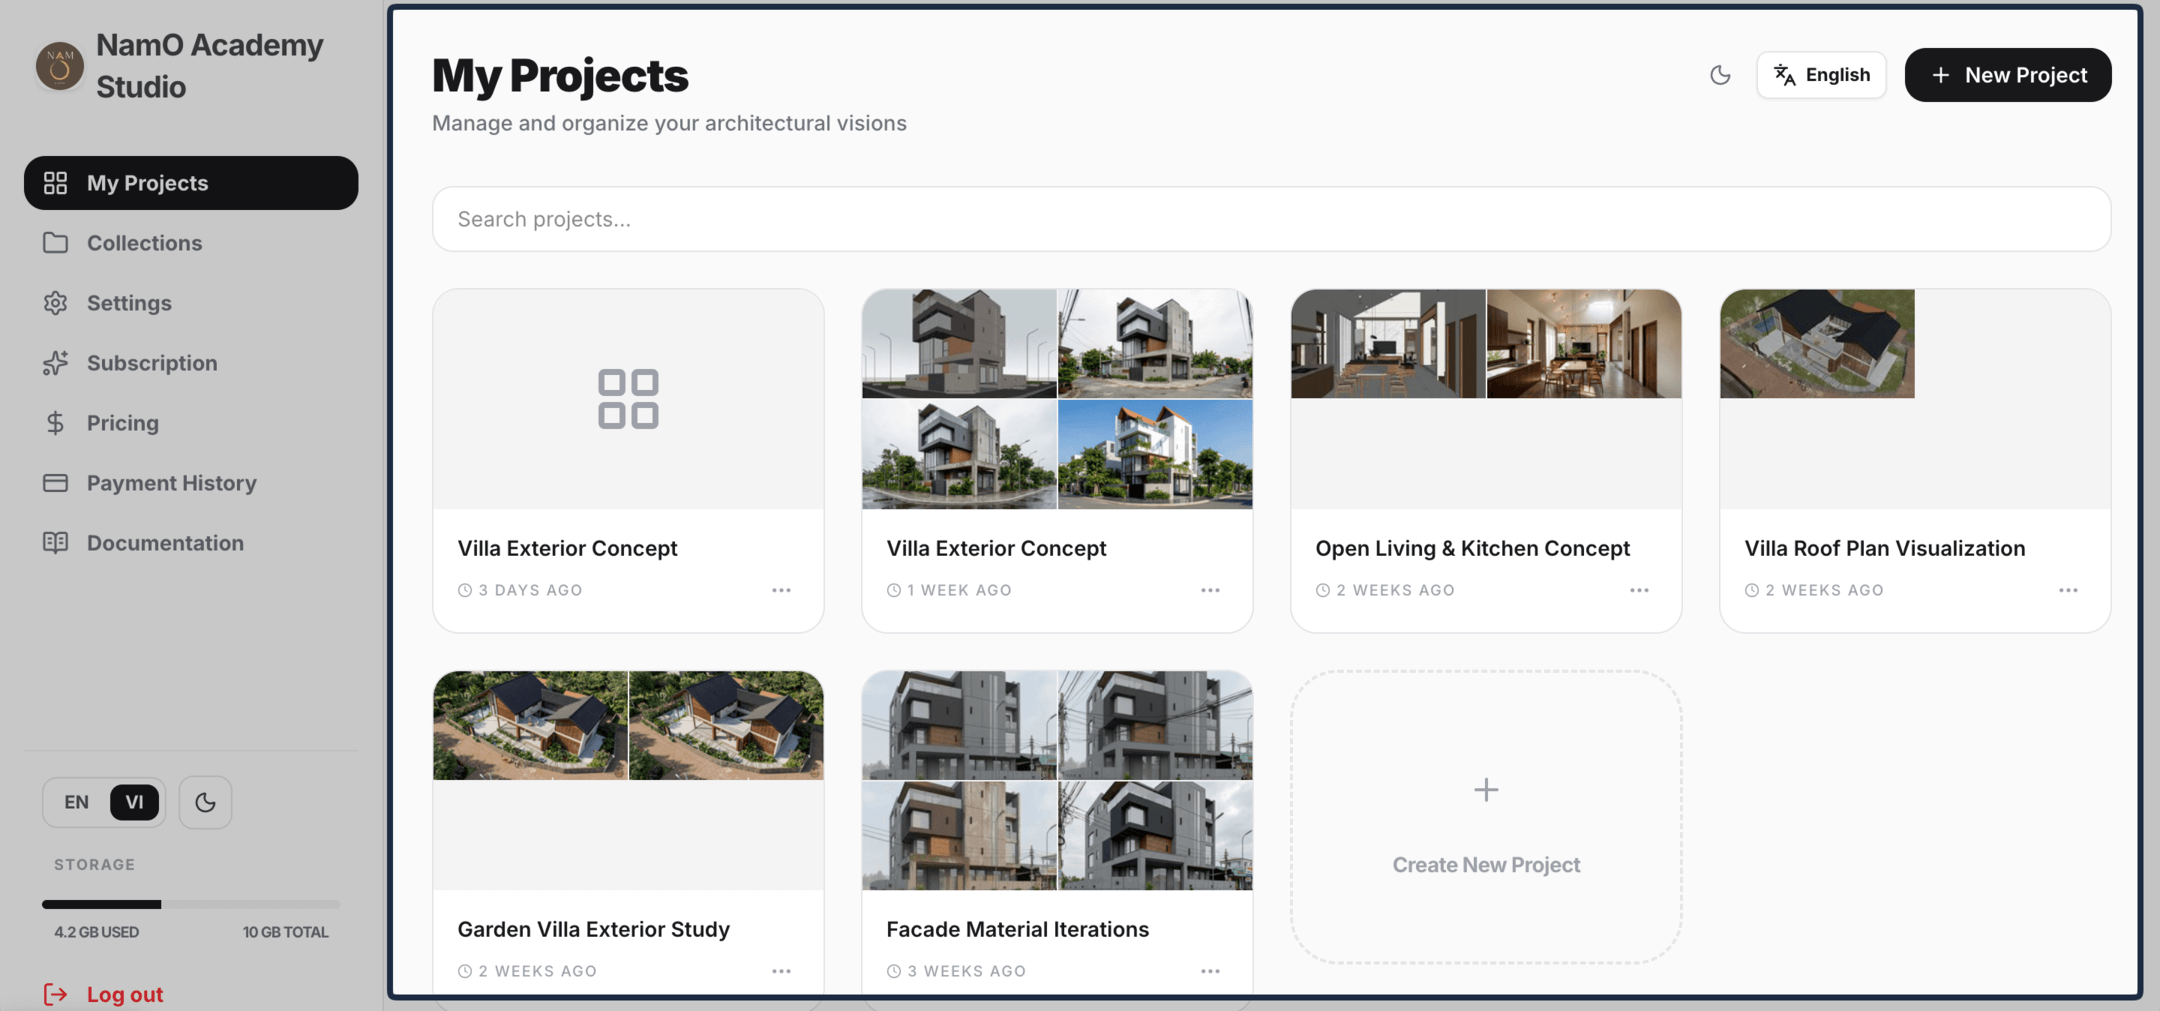Open options menu on Villa Exterior Concept card
The image size is (2160, 1011).
pyautogui.click(x=781, y=590)
